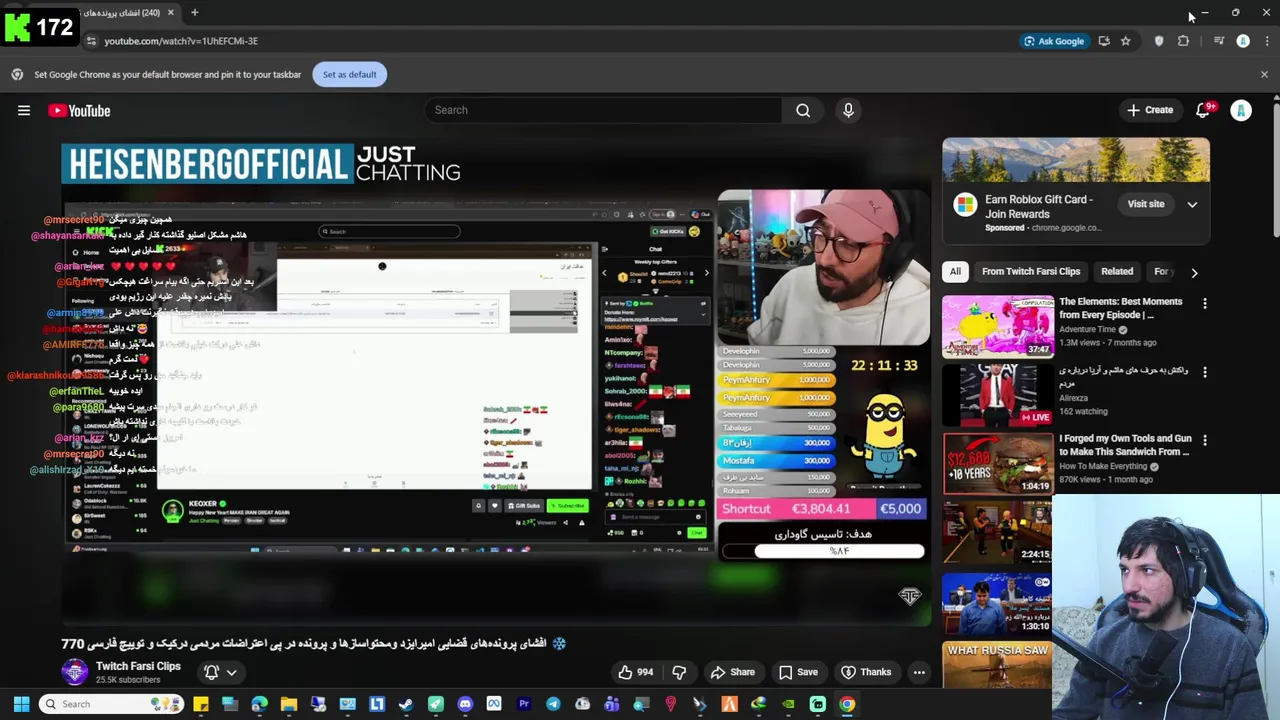Open Chrome media controls icon

(1218, 41)
